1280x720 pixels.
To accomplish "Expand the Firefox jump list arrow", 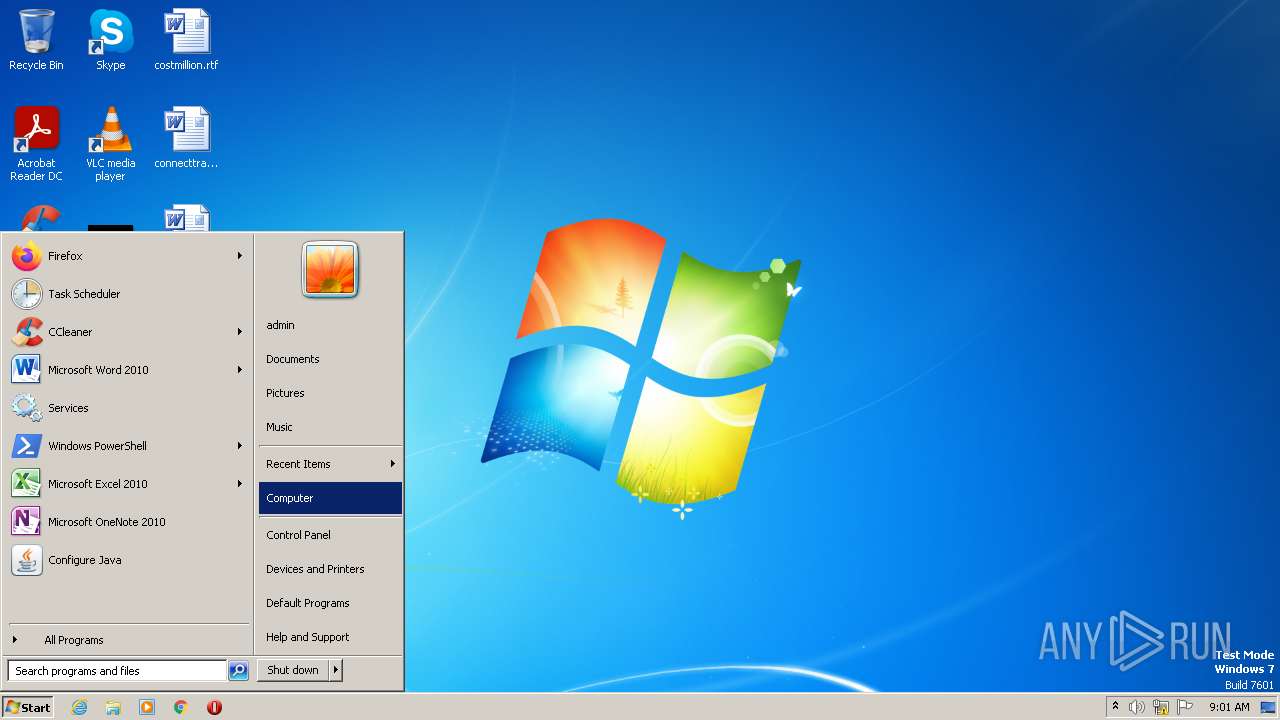I will (240, 256).
